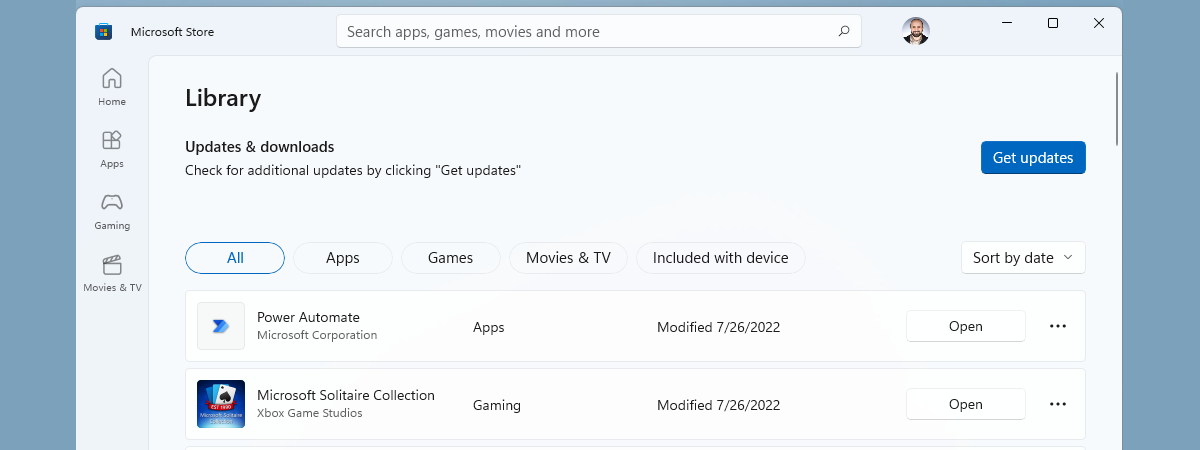Go to Home in sidebar
The width and height of the screenshot is (1200, 450).
(x=112, y=86)
